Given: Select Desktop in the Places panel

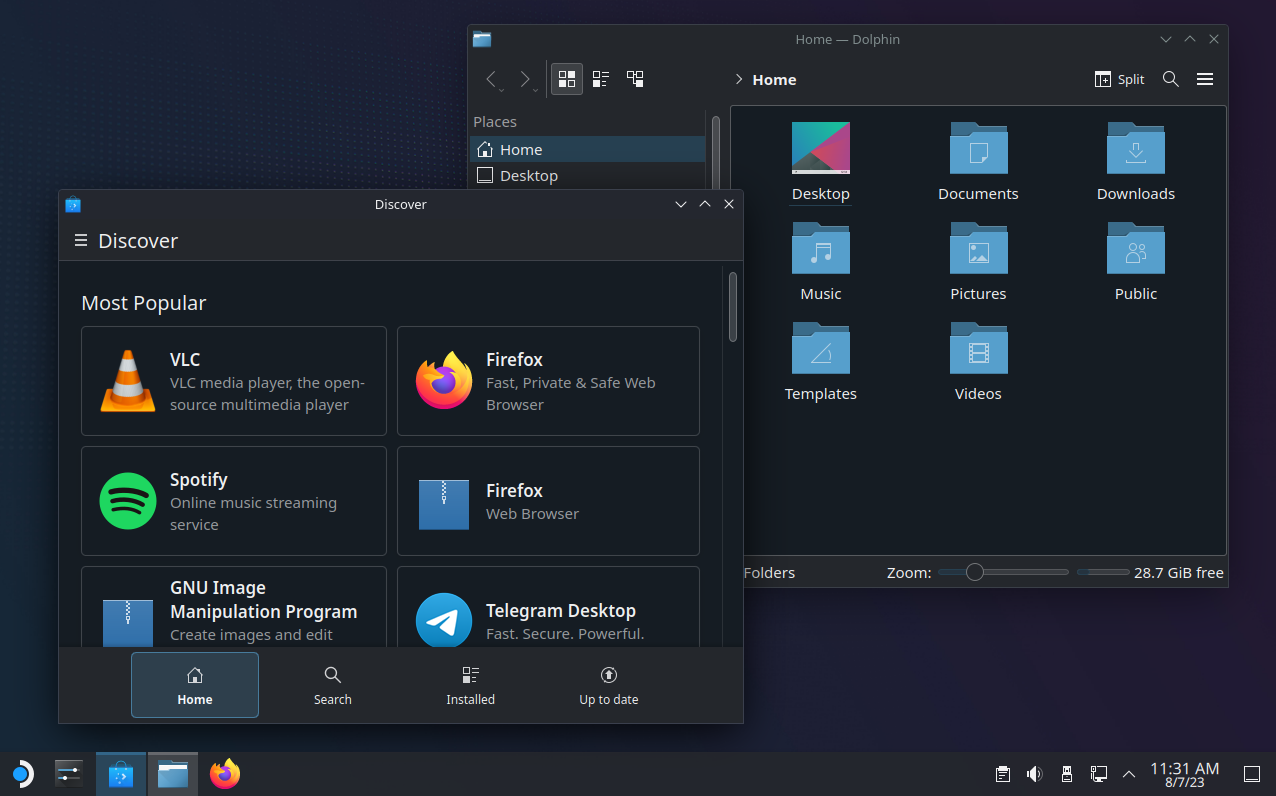Looking at the screenshot, I should (x=529, y=175).
